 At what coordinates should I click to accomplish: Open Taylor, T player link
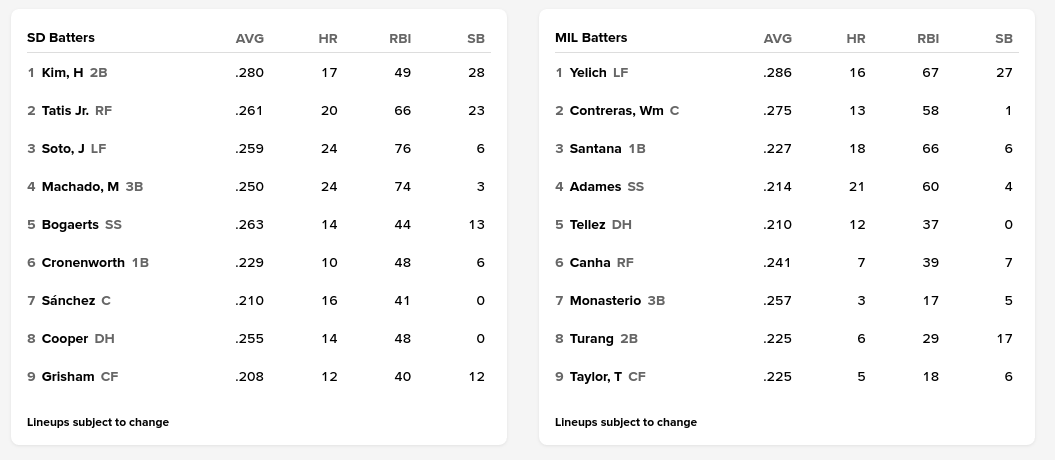coord(595,377)
